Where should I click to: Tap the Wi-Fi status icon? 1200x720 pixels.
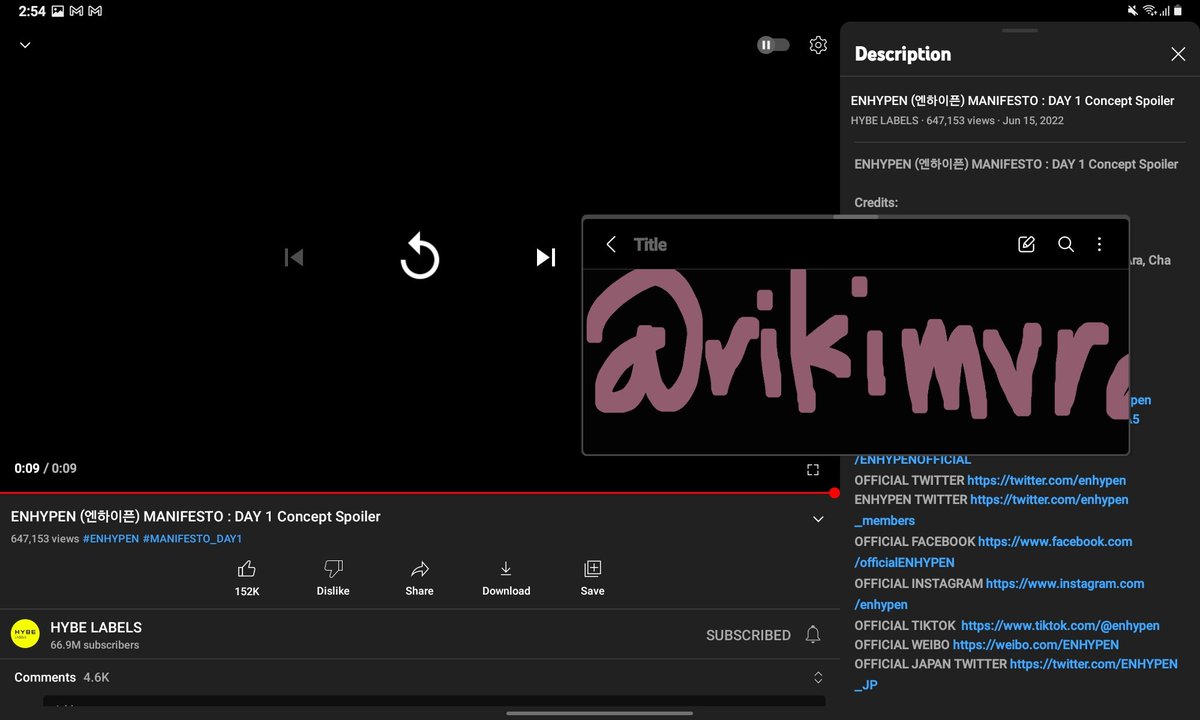pyautogui.click(x=1150, y=11)
